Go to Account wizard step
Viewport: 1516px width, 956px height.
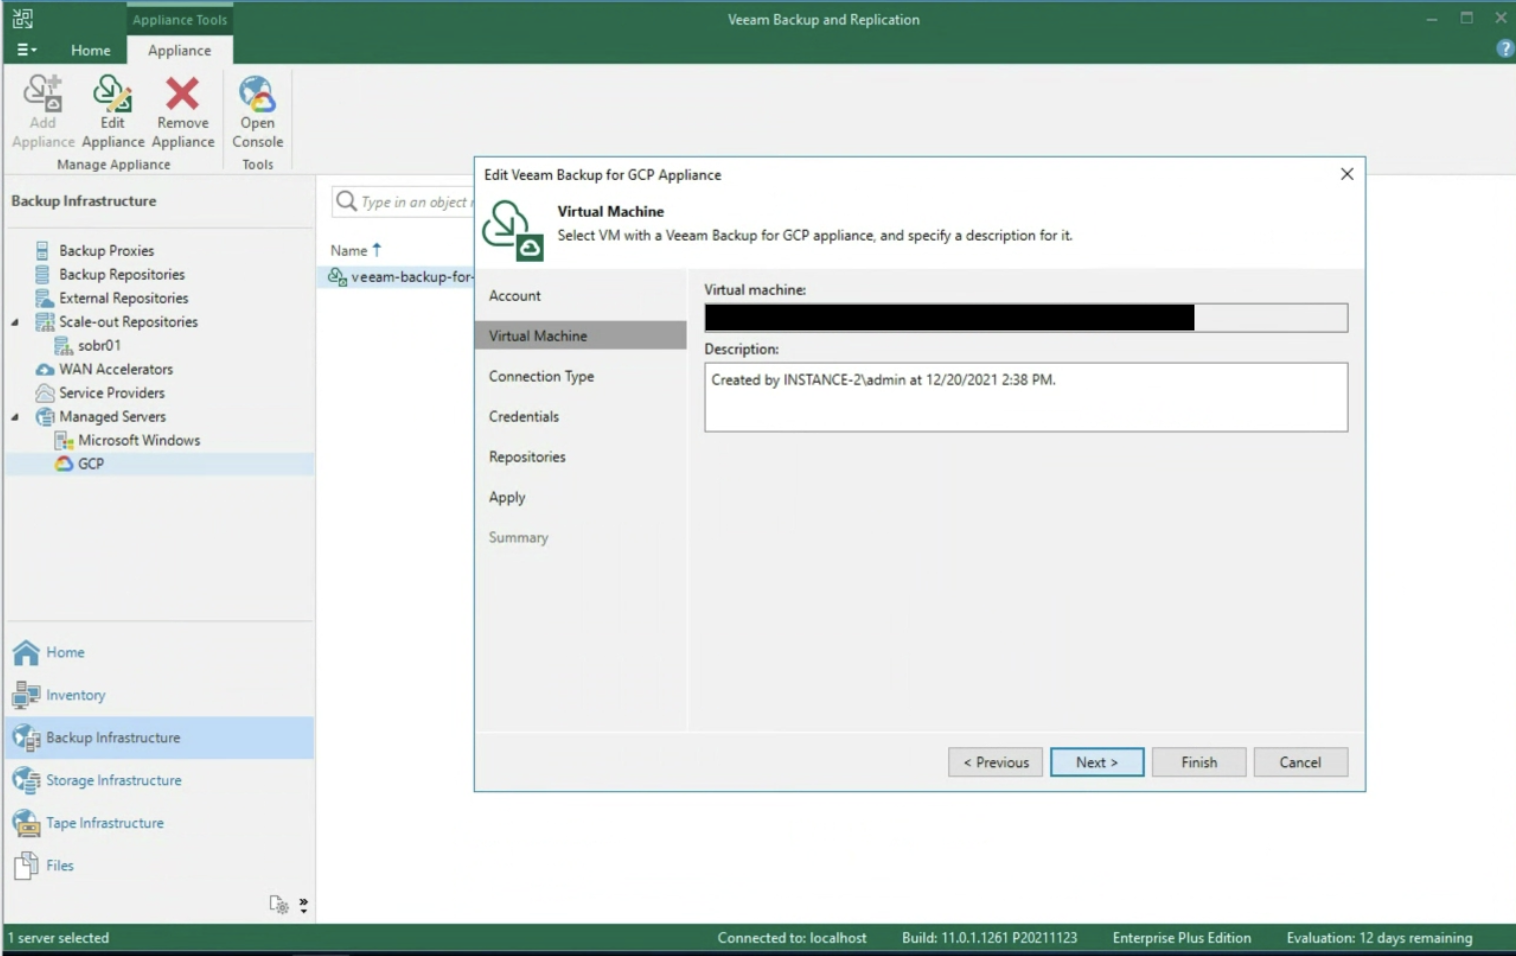coord(515,296)
